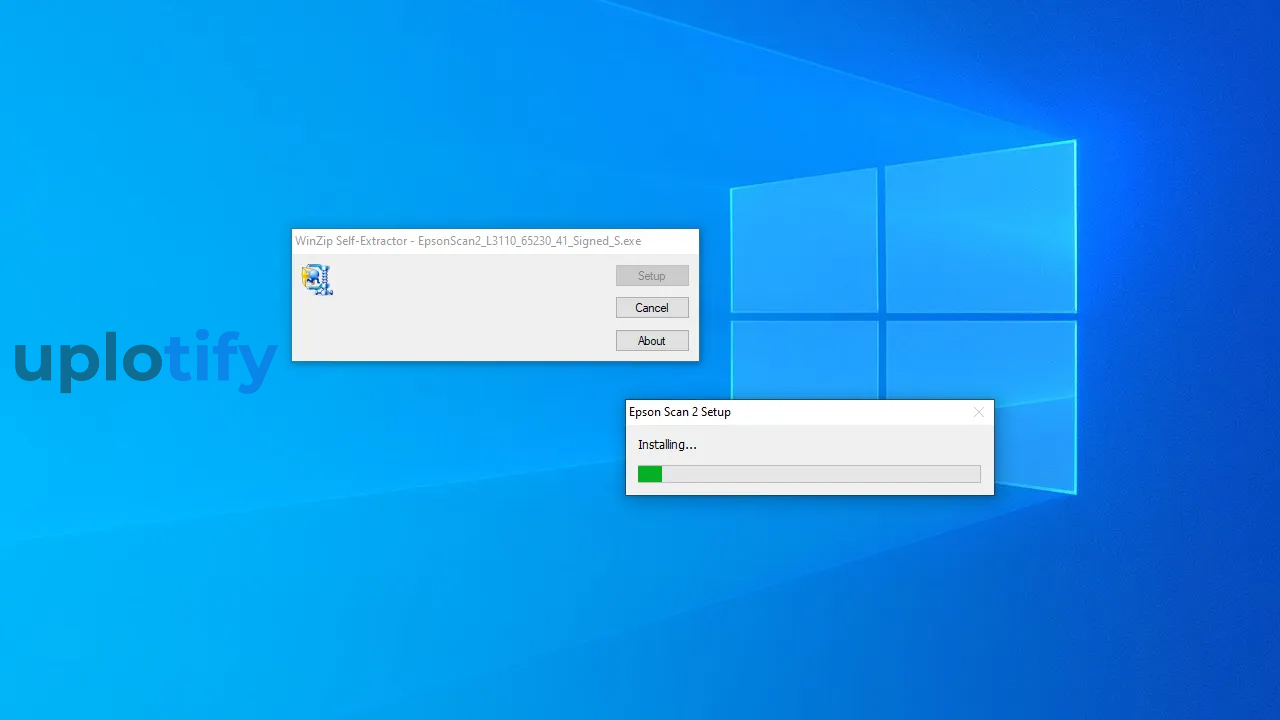Click the Epson Scan 2 installation progress bar
The image size is (1280, 720).
[809, 474]
